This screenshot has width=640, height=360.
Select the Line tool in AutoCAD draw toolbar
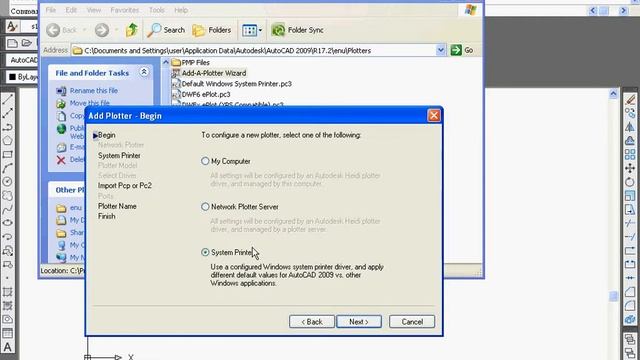click(7, 99)
